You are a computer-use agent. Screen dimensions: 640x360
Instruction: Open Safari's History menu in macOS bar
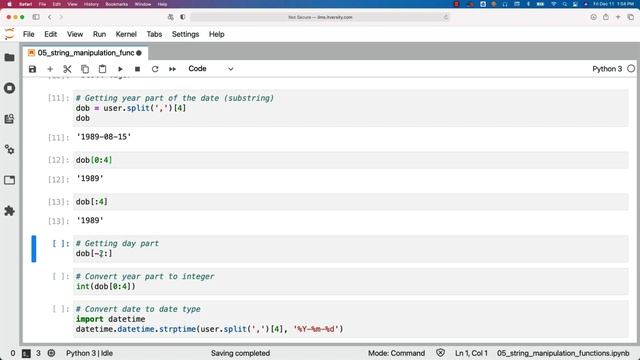91,4
